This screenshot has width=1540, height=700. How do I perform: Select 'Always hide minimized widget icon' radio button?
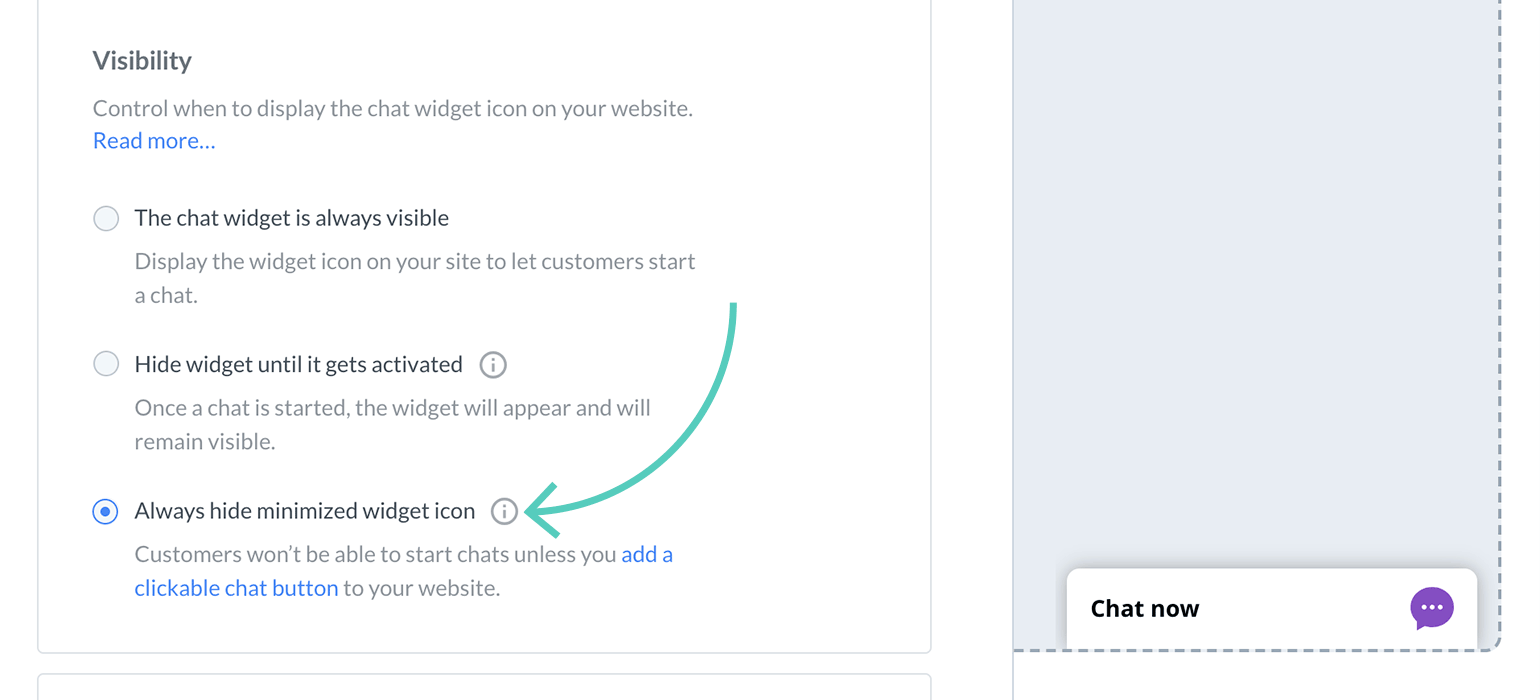click(x=106, y=512)
